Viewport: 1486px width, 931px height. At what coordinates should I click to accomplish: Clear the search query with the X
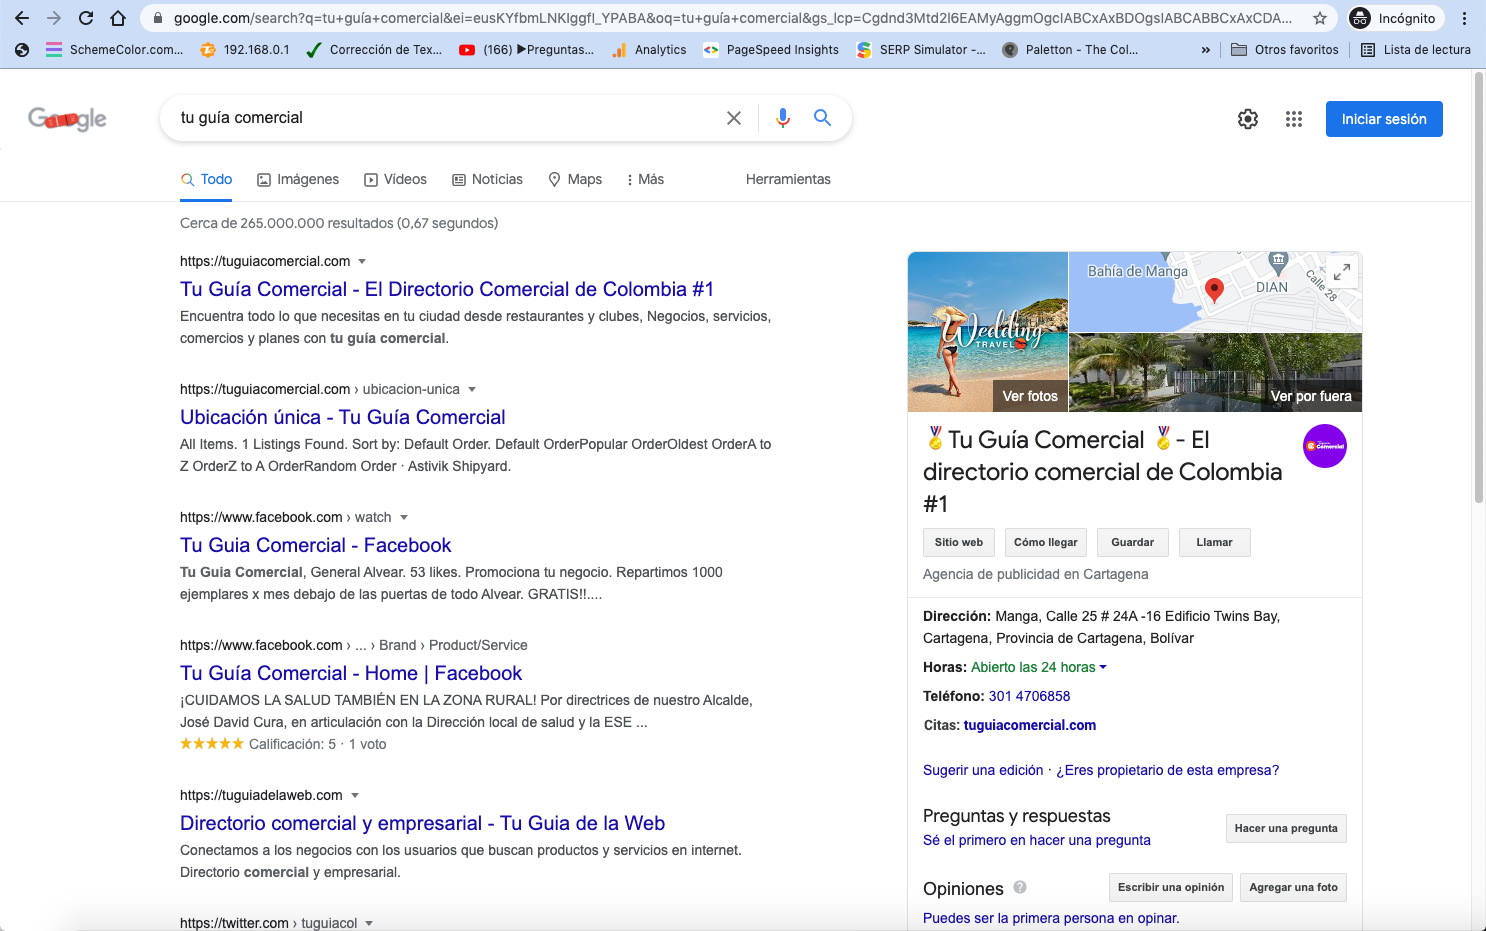tap(734, 118)
